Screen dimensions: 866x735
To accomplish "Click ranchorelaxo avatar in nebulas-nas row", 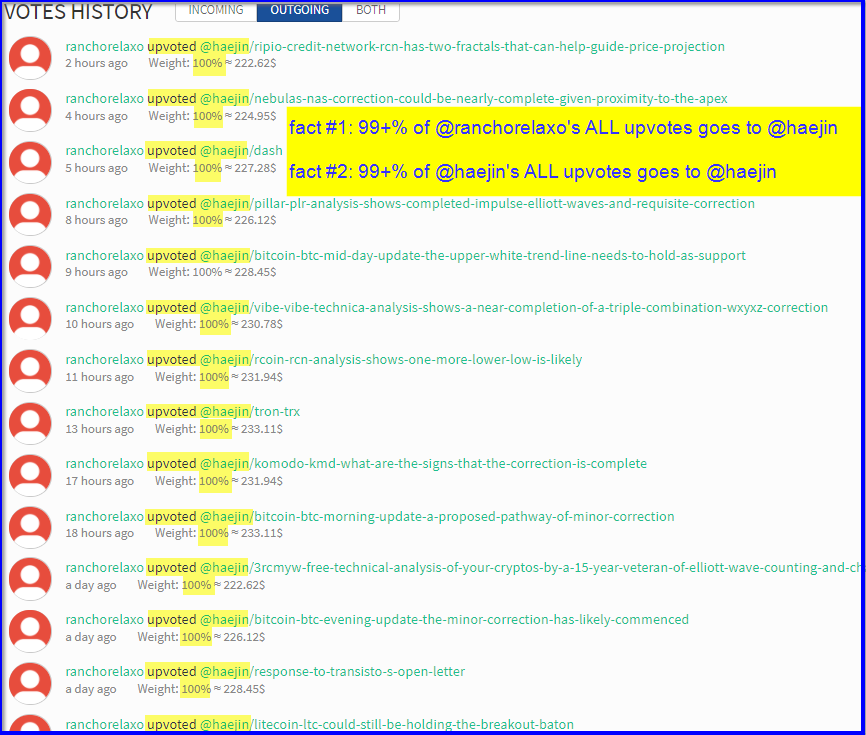I will tap(30, 110).
